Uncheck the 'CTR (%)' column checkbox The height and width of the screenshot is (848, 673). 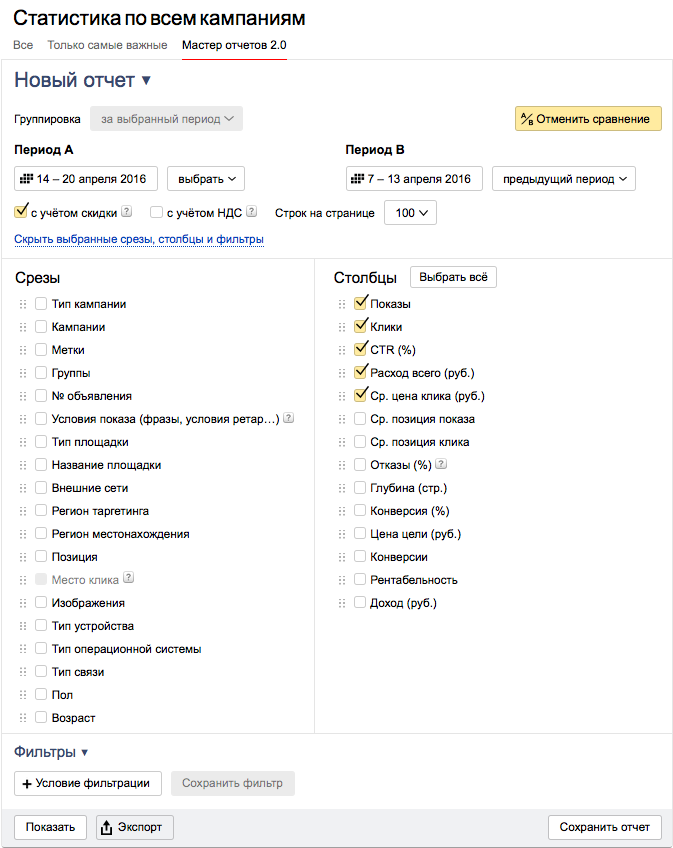(360, 349)
